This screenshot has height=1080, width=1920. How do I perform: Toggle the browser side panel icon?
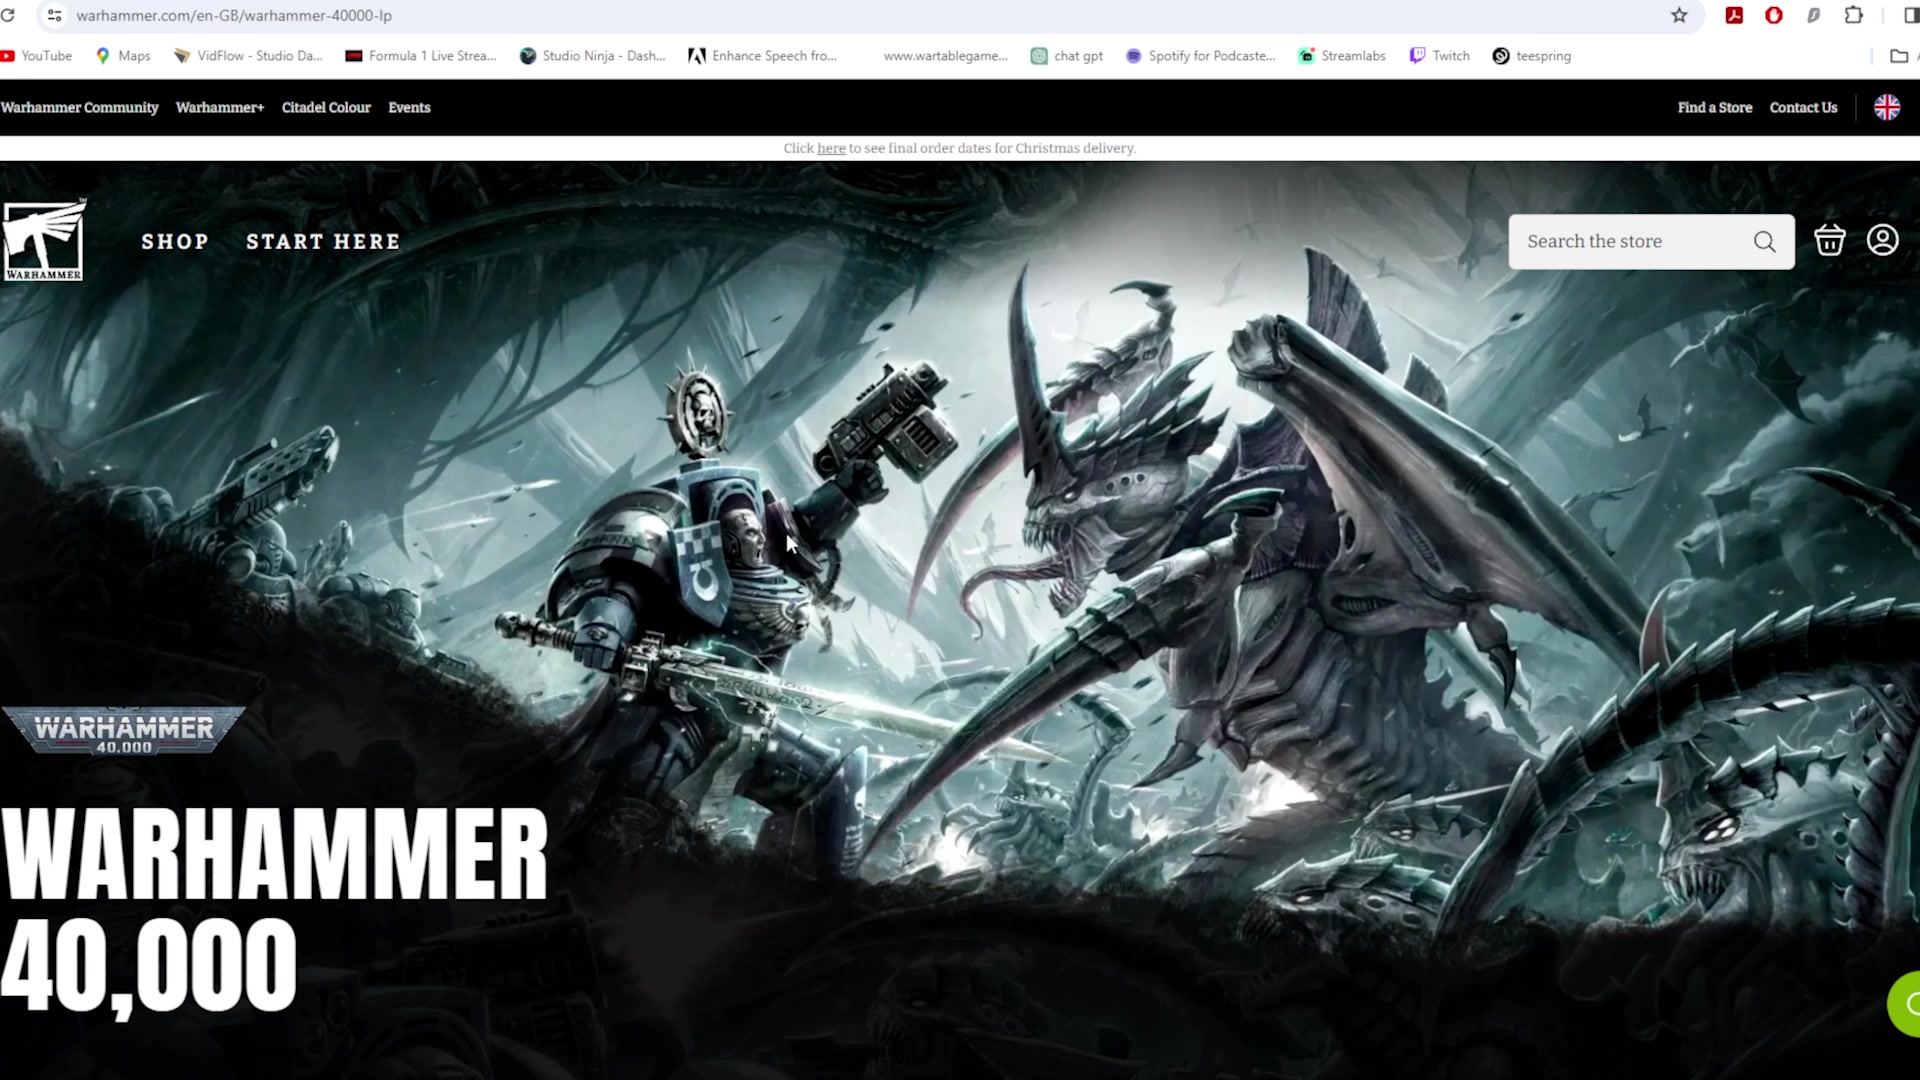(1911, 15)
